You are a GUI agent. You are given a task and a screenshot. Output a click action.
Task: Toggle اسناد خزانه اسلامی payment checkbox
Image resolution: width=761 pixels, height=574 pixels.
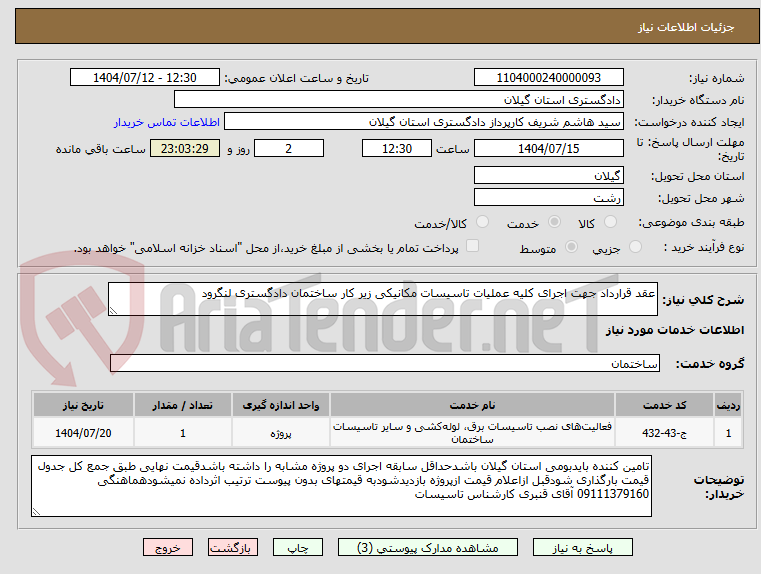coord(472,246)
